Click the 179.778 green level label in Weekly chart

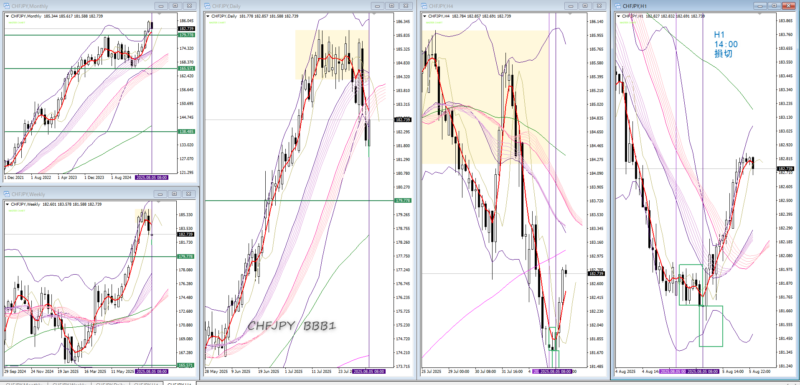[186, 256]
